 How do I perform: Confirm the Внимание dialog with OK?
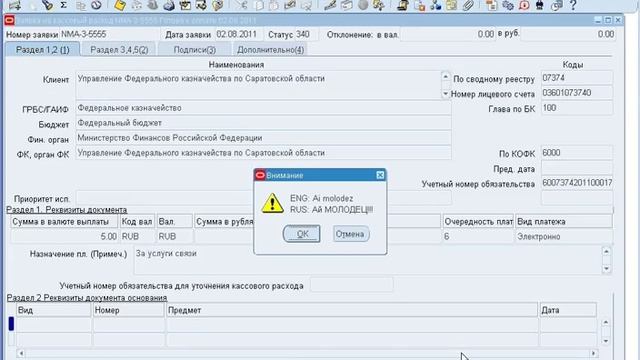(x=302, y=234)
